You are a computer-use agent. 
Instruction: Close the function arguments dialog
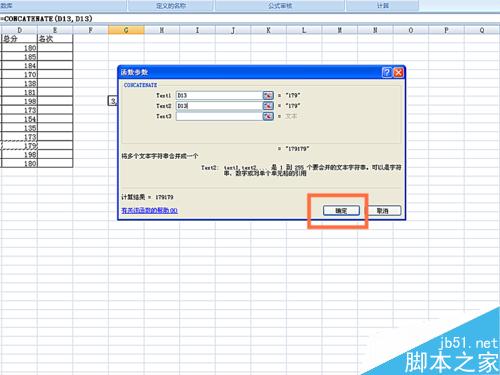tap(398, 72)
